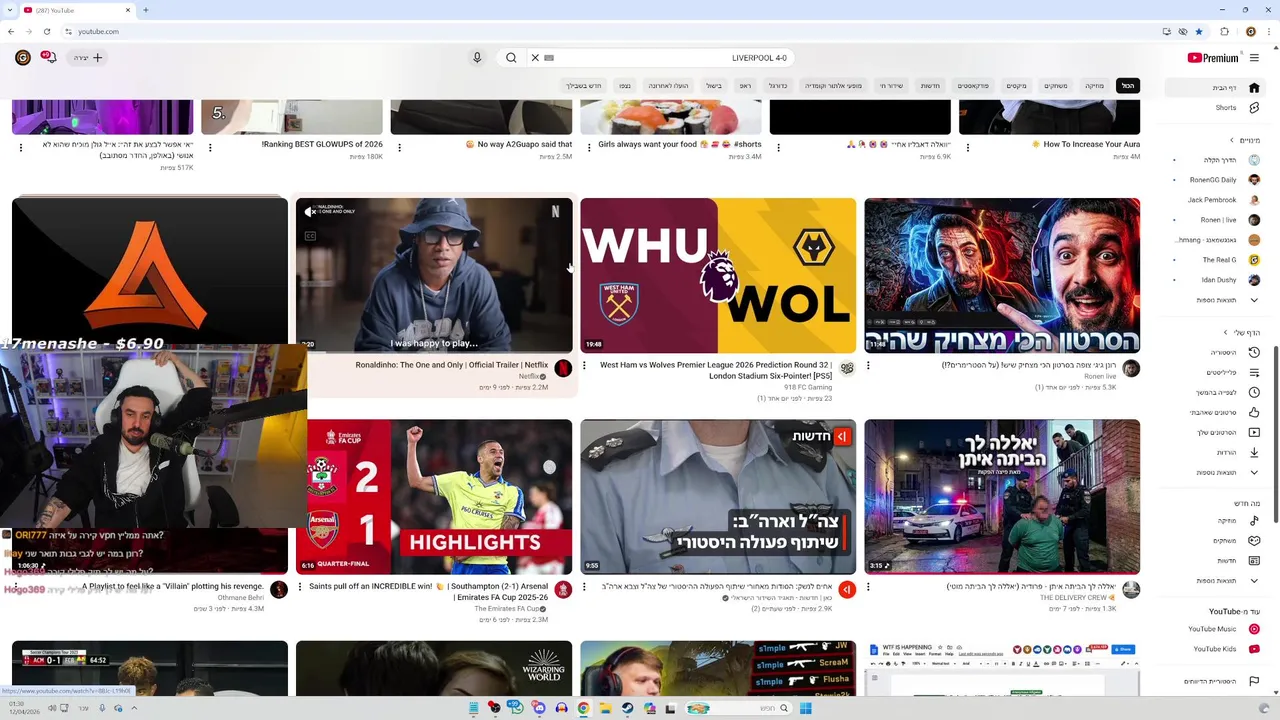Select the Podcasts (פודקאסטים) filter chip

[x=972, y=86]
